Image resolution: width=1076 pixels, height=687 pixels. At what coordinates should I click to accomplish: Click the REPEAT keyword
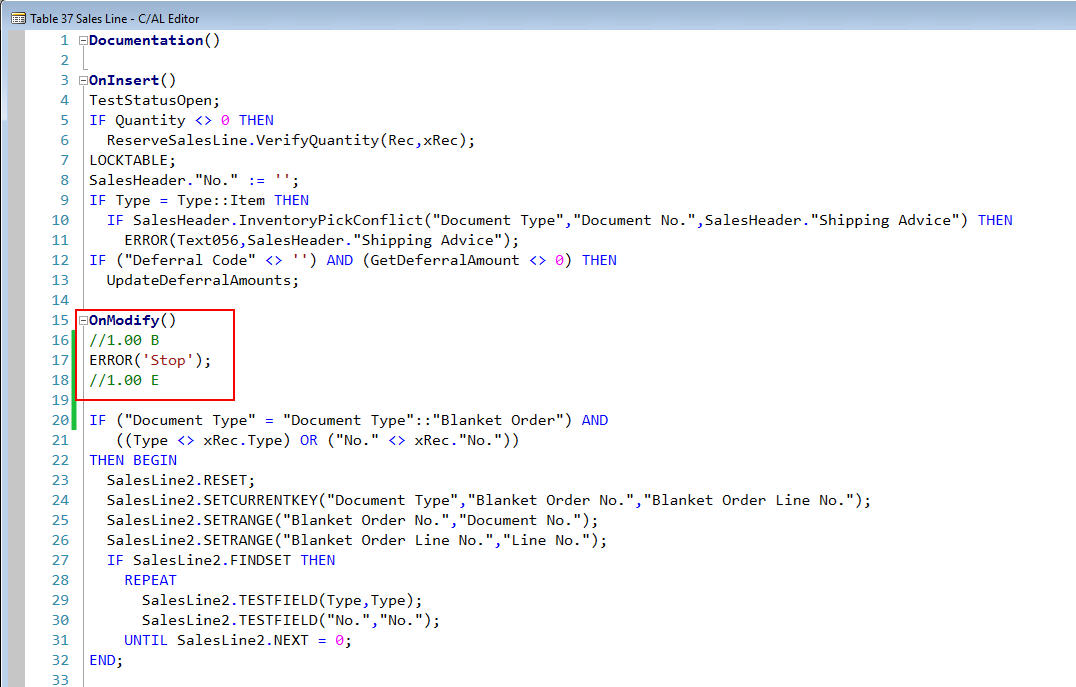(x=150, y=580)
